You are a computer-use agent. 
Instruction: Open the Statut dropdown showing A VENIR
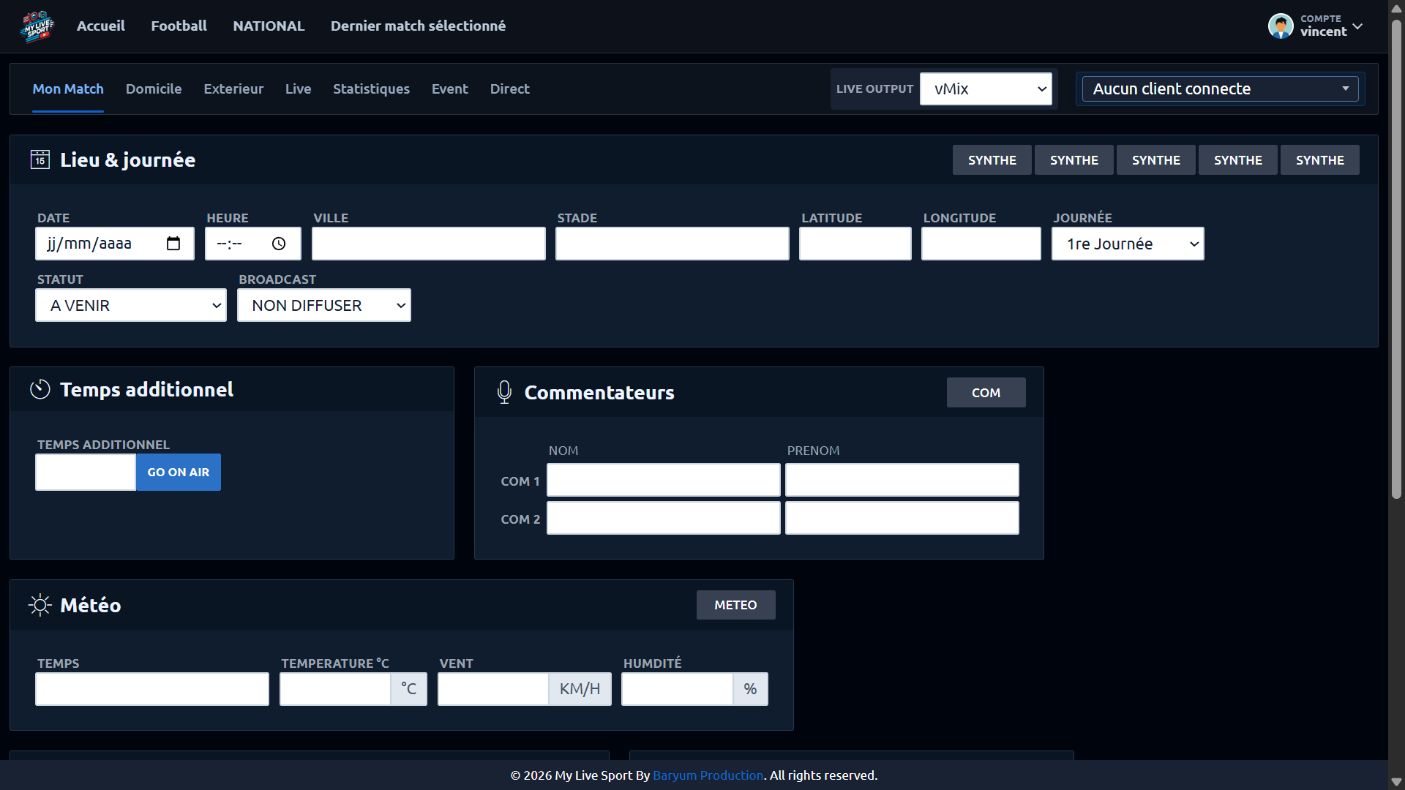tap(131, 305)
